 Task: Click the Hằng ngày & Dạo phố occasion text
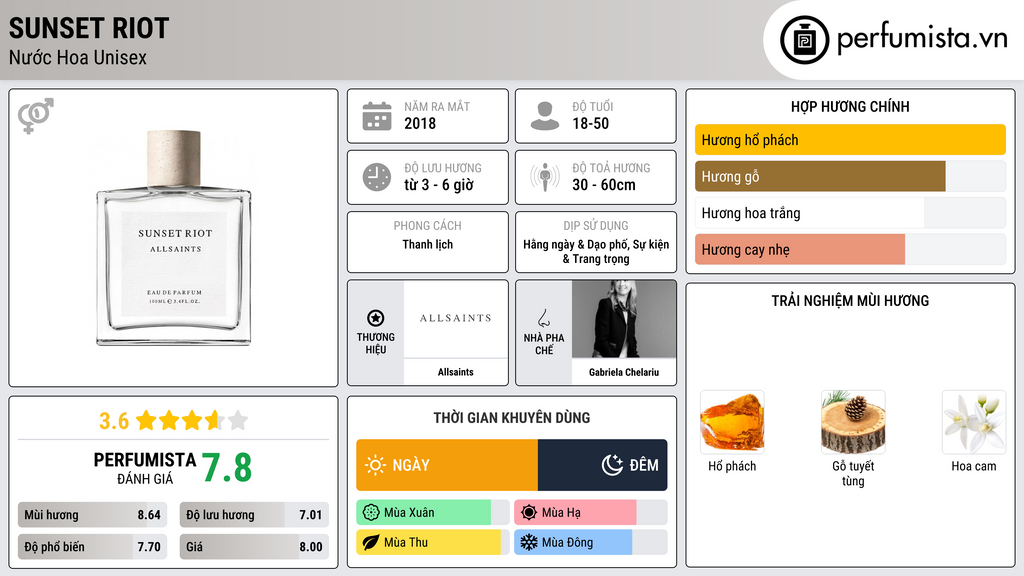pos(596,251)
